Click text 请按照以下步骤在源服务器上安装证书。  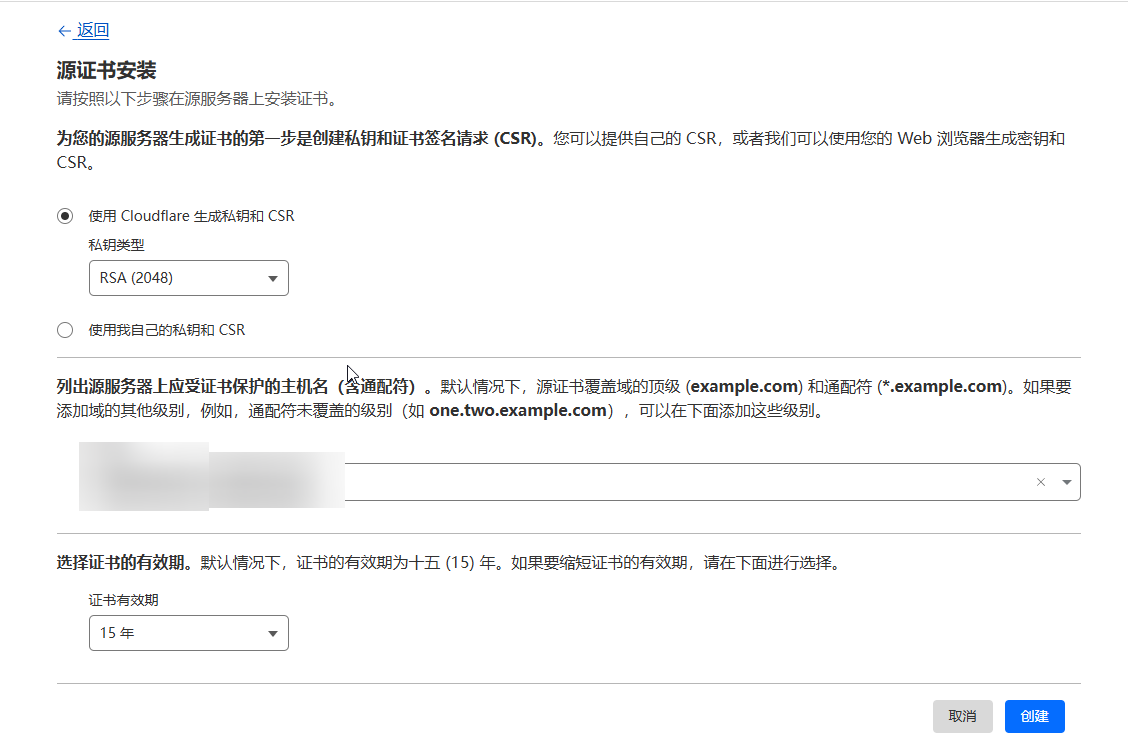[198, 99]
